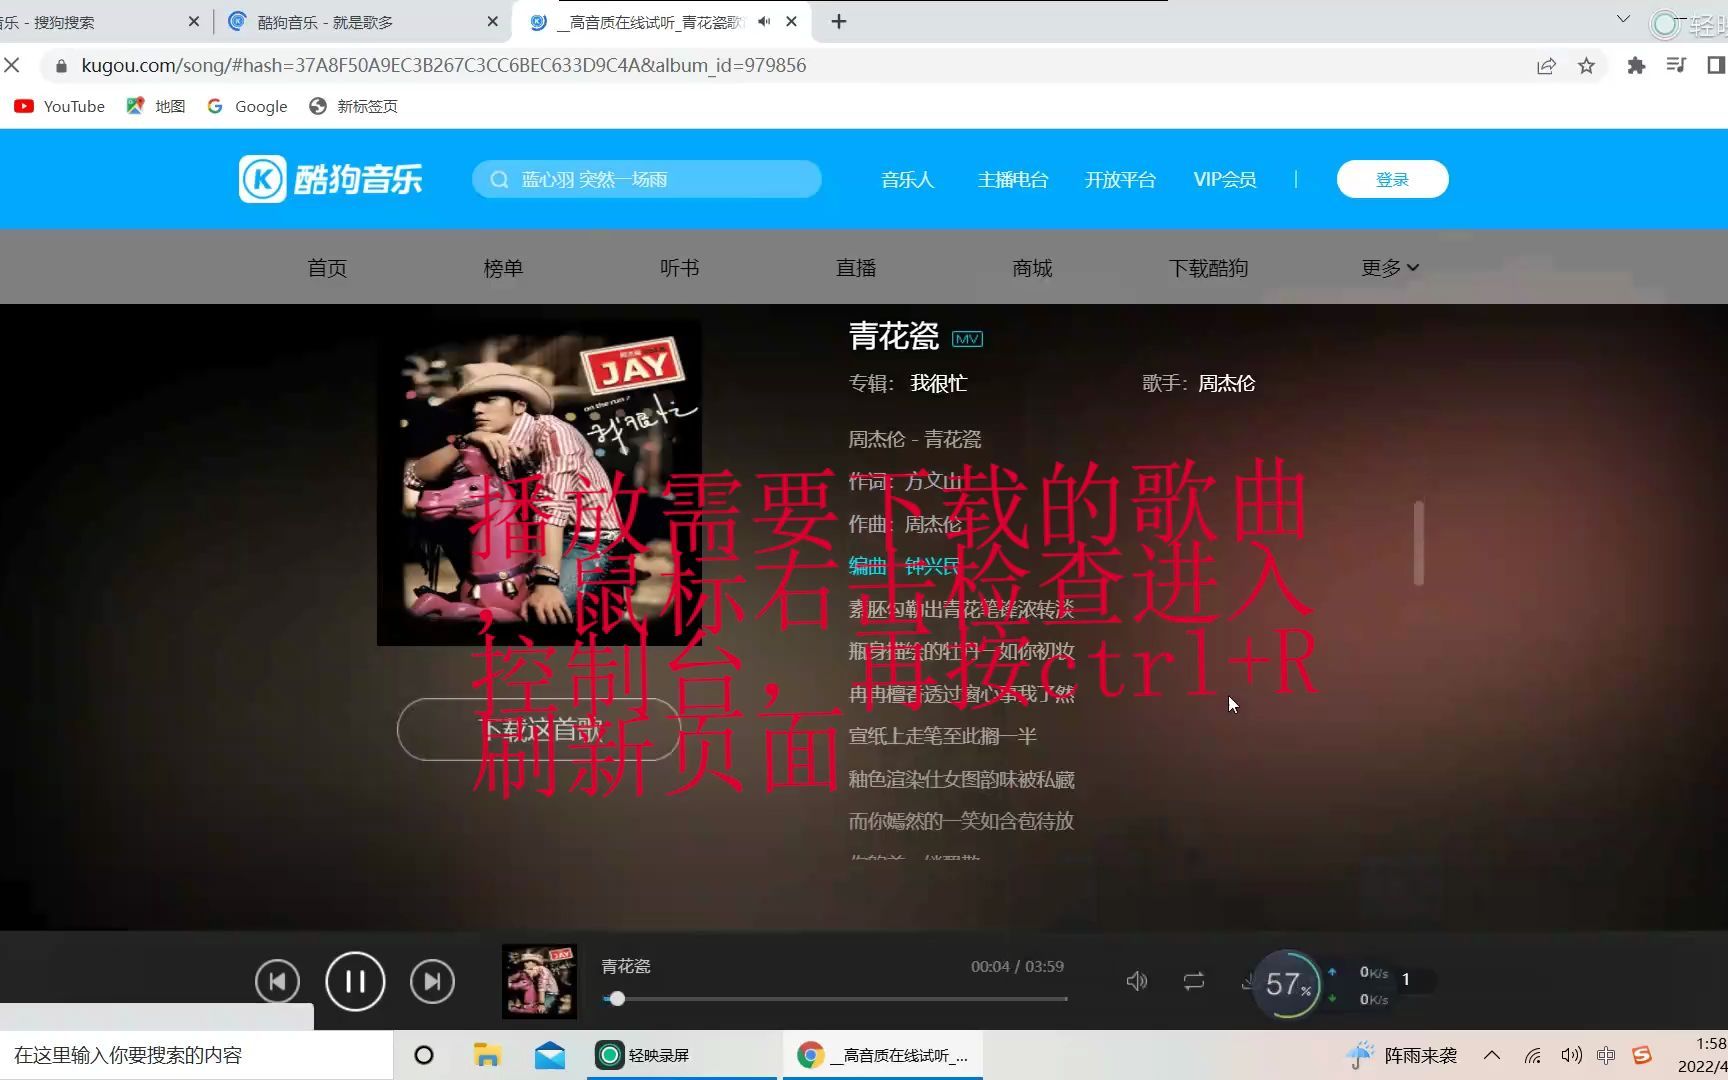
Task: Expand the 更多 navigation dropdown
Action: [x=1388, y=267]
